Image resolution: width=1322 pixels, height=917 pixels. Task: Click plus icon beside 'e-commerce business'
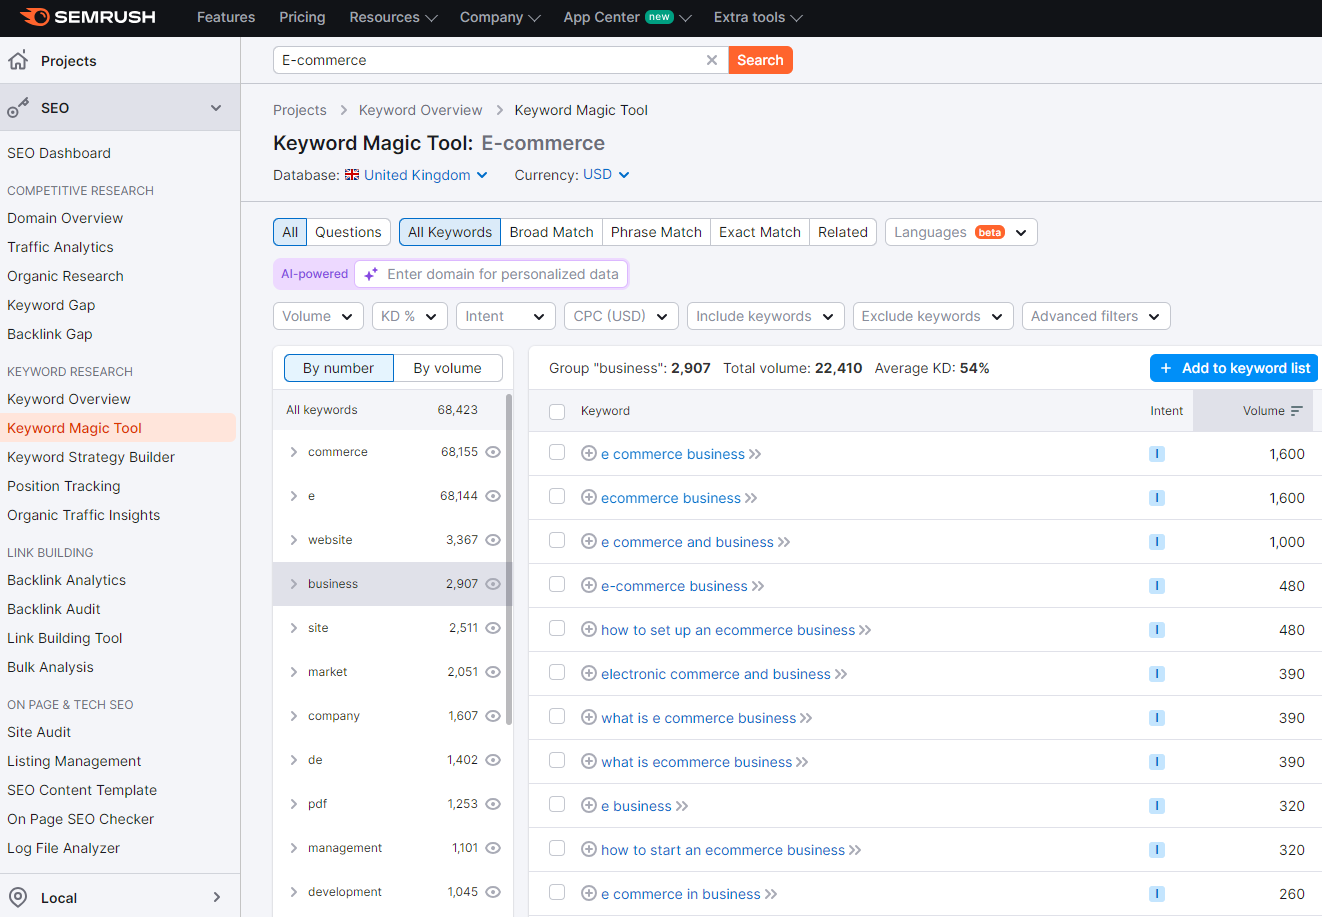coord(589,586)
